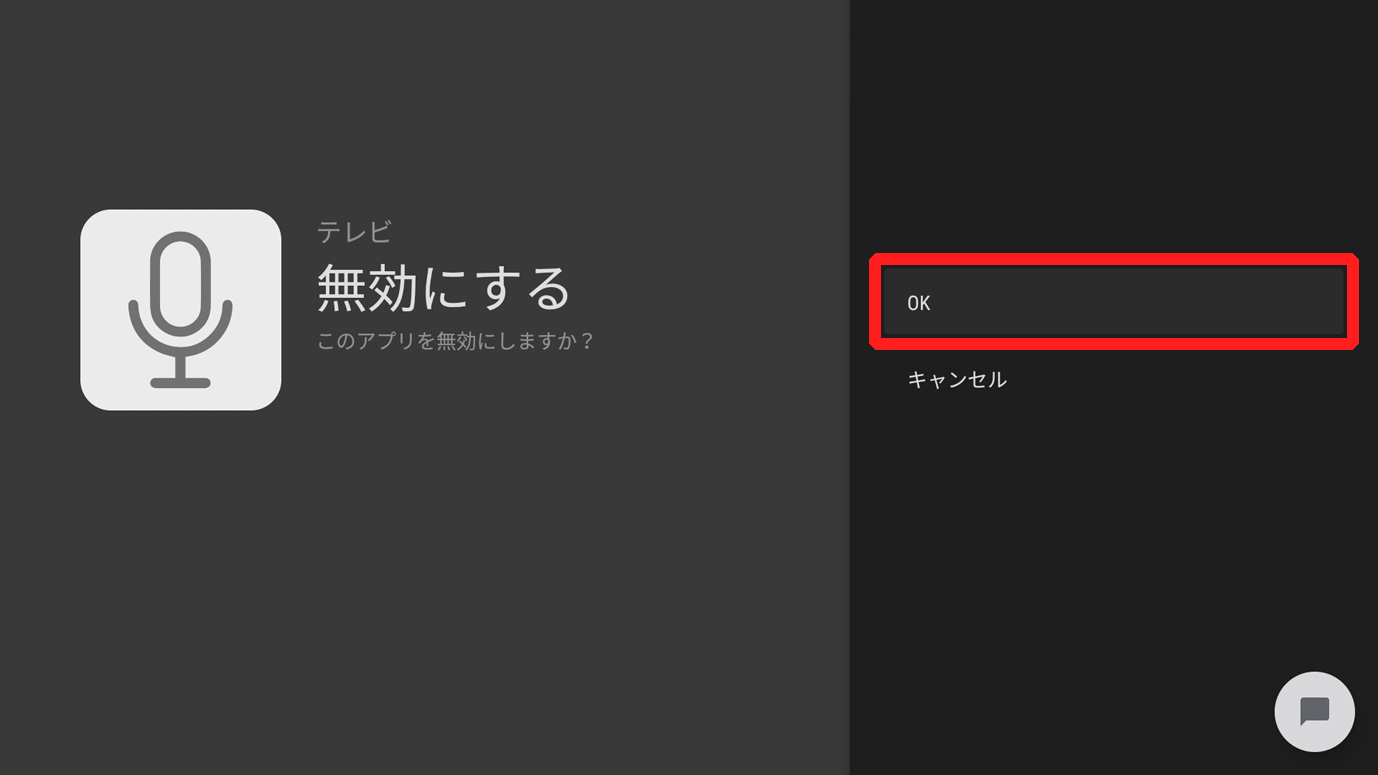
Task: Click the red highlight border around OK
Action: [x=1113, y=260]
